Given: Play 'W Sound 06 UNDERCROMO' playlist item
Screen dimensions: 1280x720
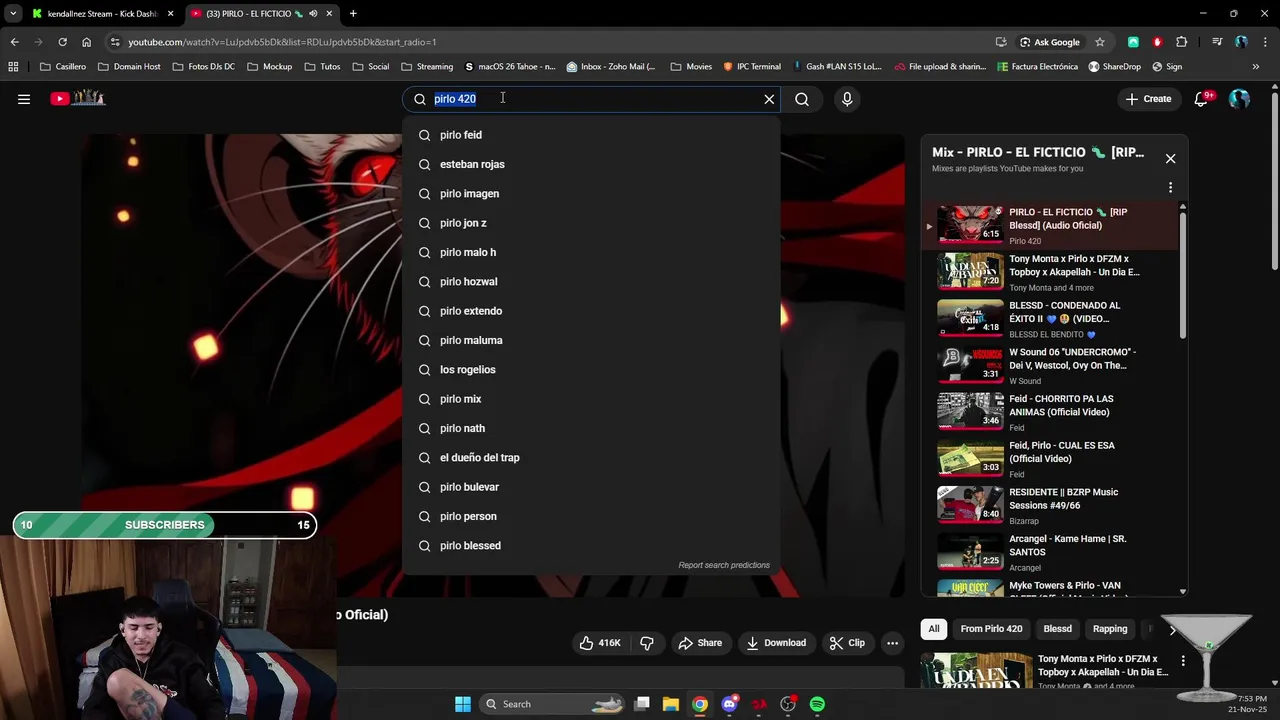Looking at the screenshot, I should coord(1050,365).
